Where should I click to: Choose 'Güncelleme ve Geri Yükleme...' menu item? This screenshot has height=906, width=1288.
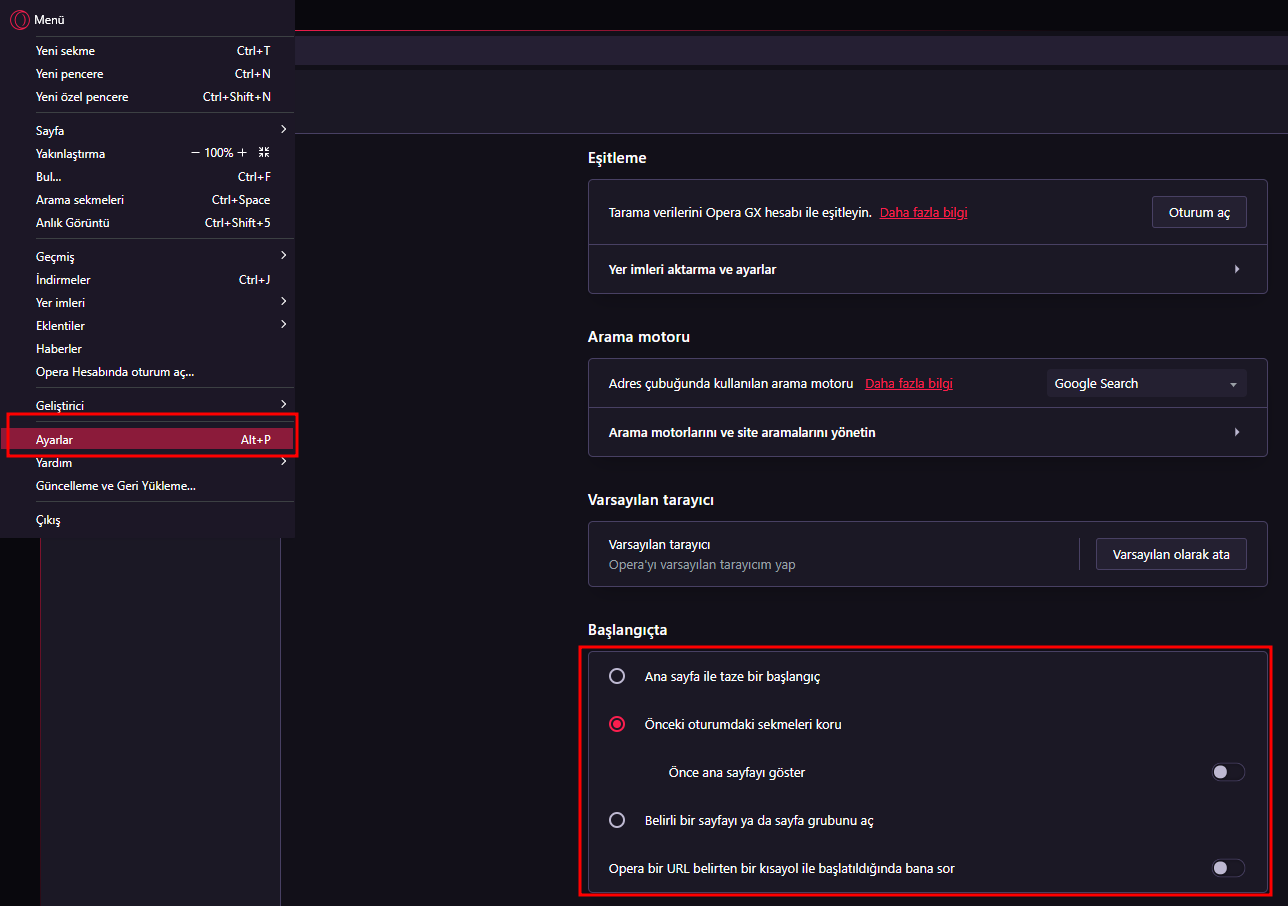[147, 486]
